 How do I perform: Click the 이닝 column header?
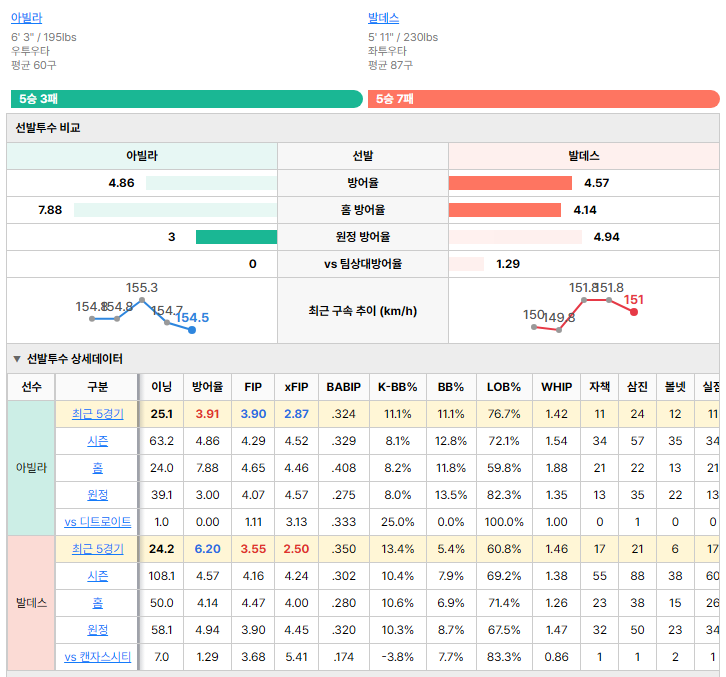click(x=162, y=387)
